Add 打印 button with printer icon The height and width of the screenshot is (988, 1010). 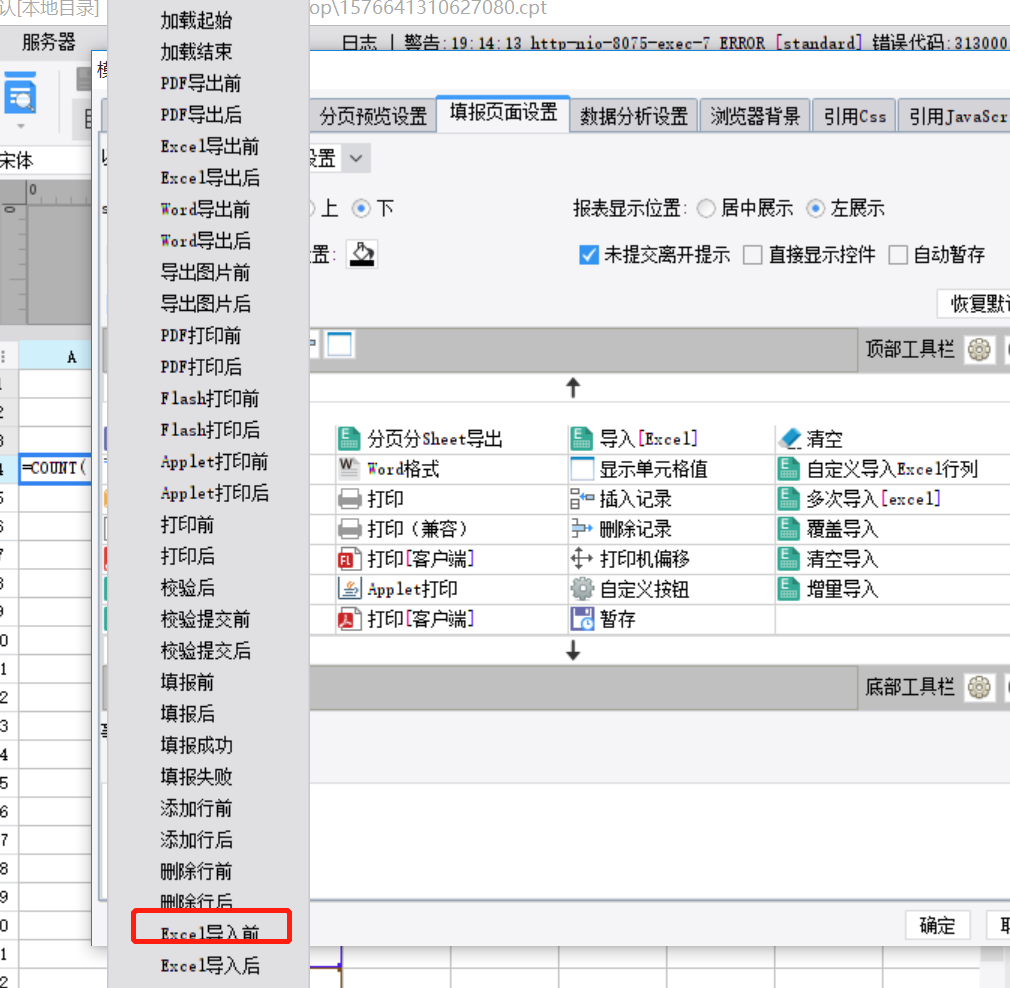(371, 499)
